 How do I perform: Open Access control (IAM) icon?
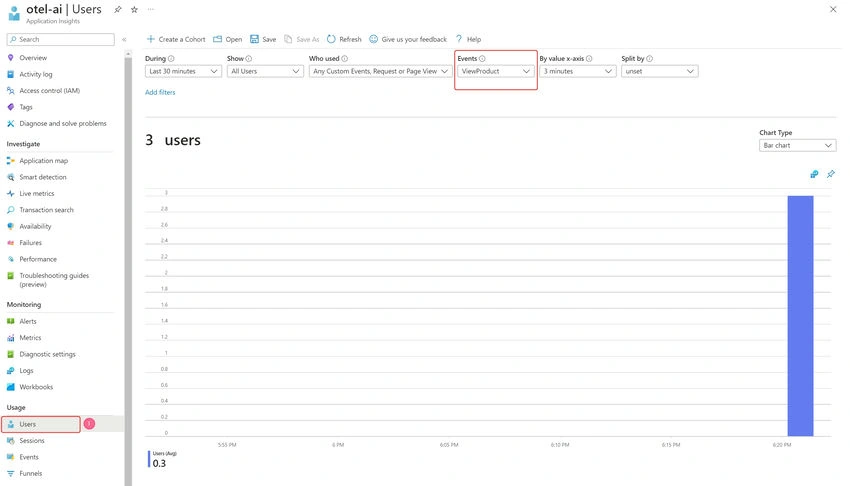coord(10,90)
